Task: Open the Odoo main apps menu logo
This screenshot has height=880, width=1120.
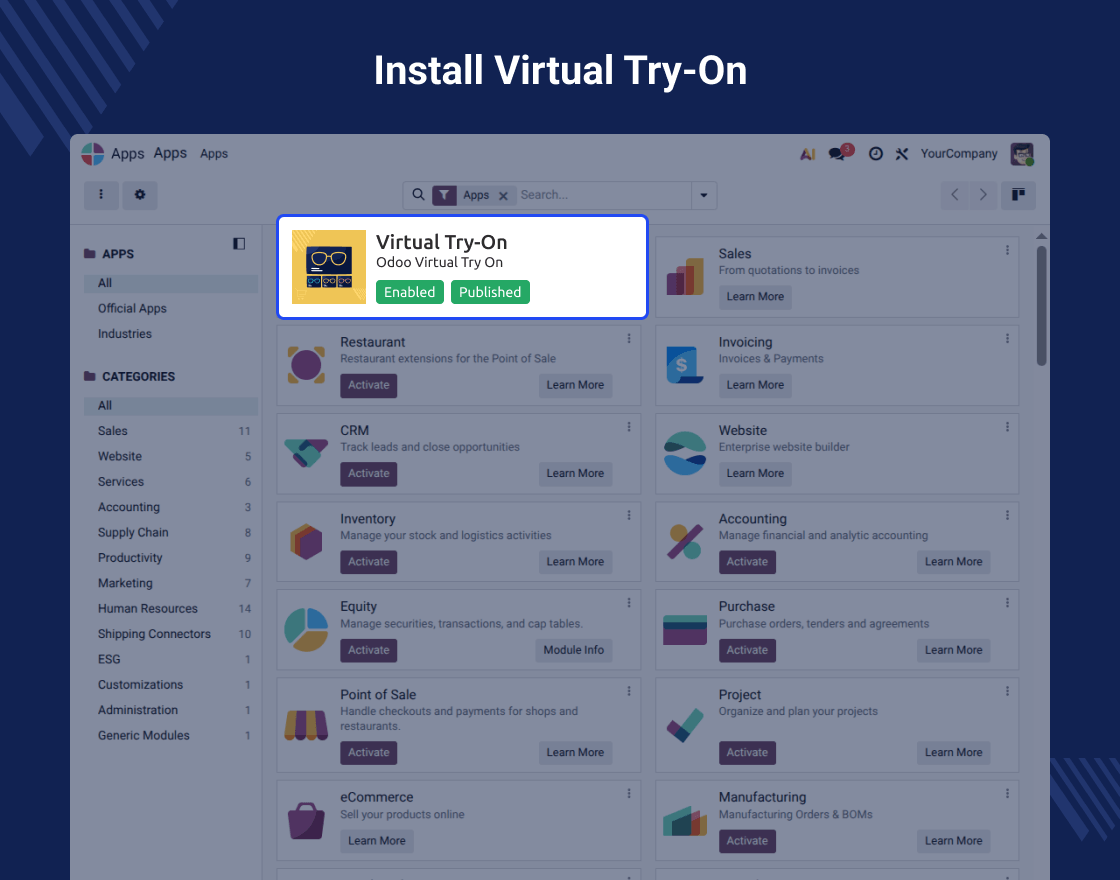Action: click(93, 154)
